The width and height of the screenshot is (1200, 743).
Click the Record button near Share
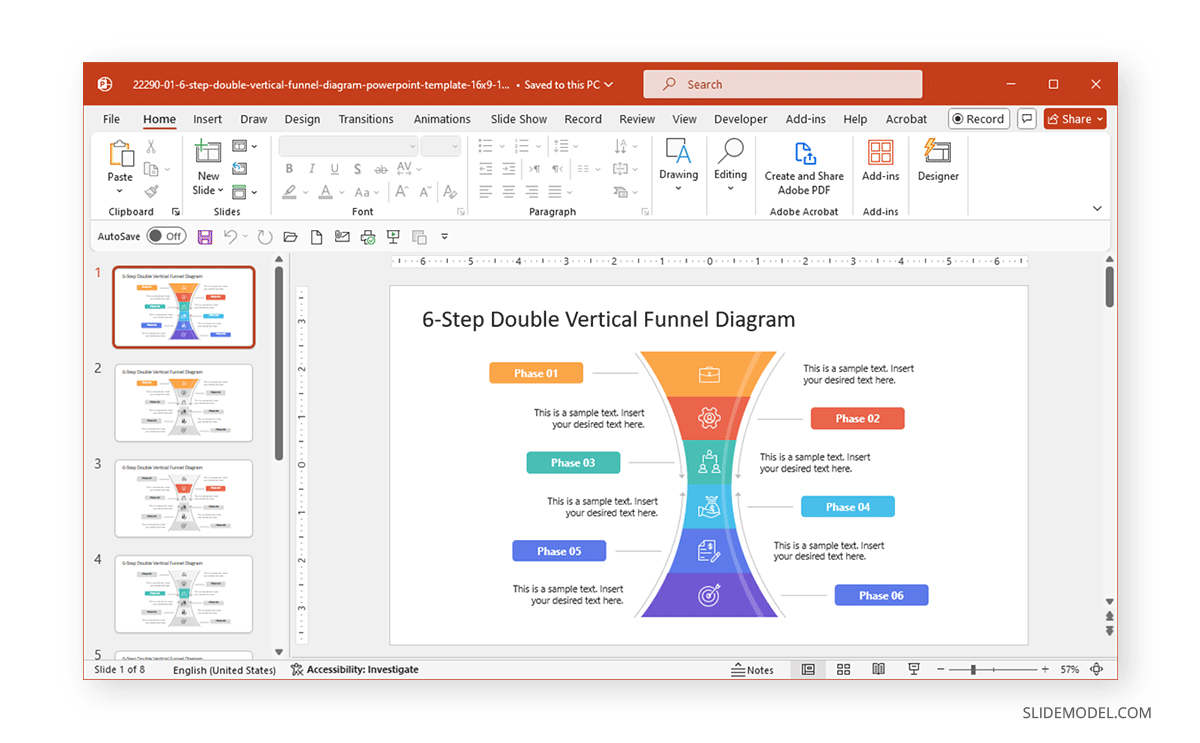click(x=978, y=119)
